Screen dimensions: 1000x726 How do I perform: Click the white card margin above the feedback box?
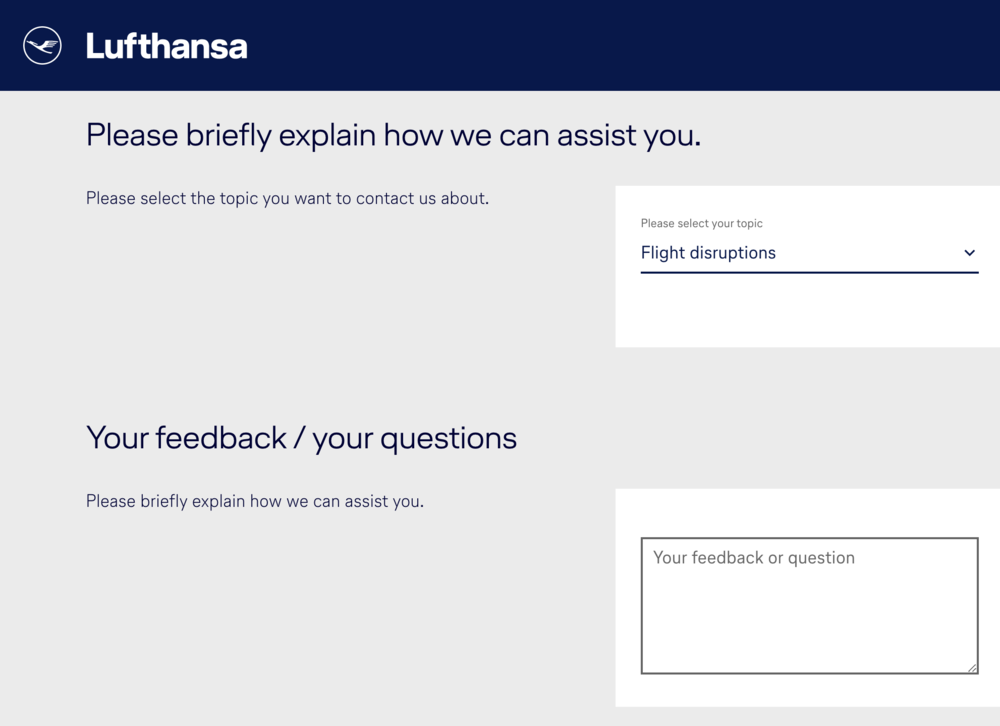pos(808,513)
